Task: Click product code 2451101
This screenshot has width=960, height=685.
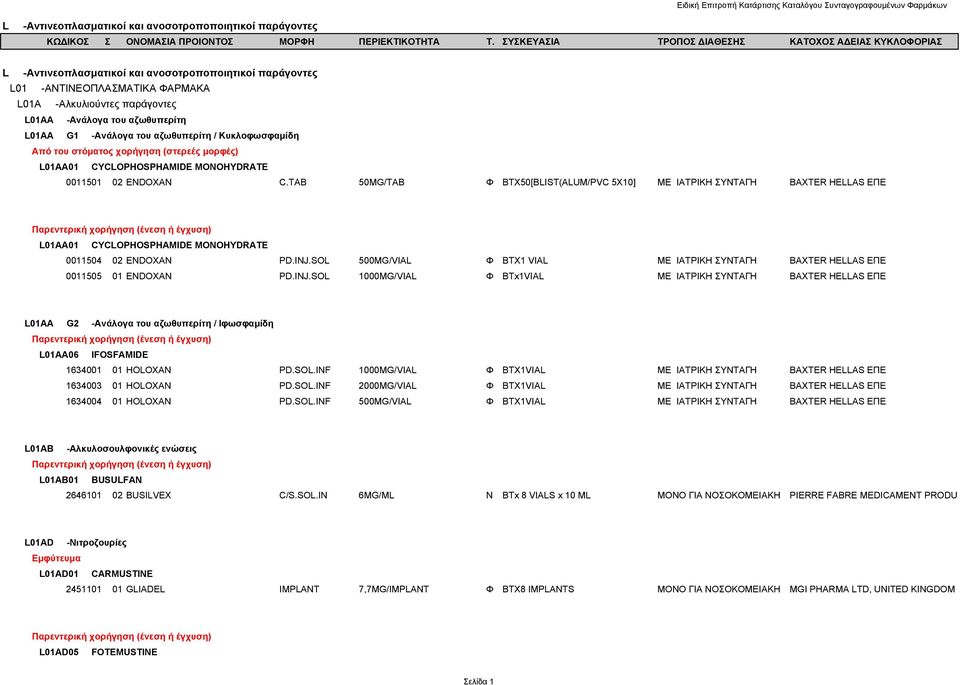Action: point(84,590)
